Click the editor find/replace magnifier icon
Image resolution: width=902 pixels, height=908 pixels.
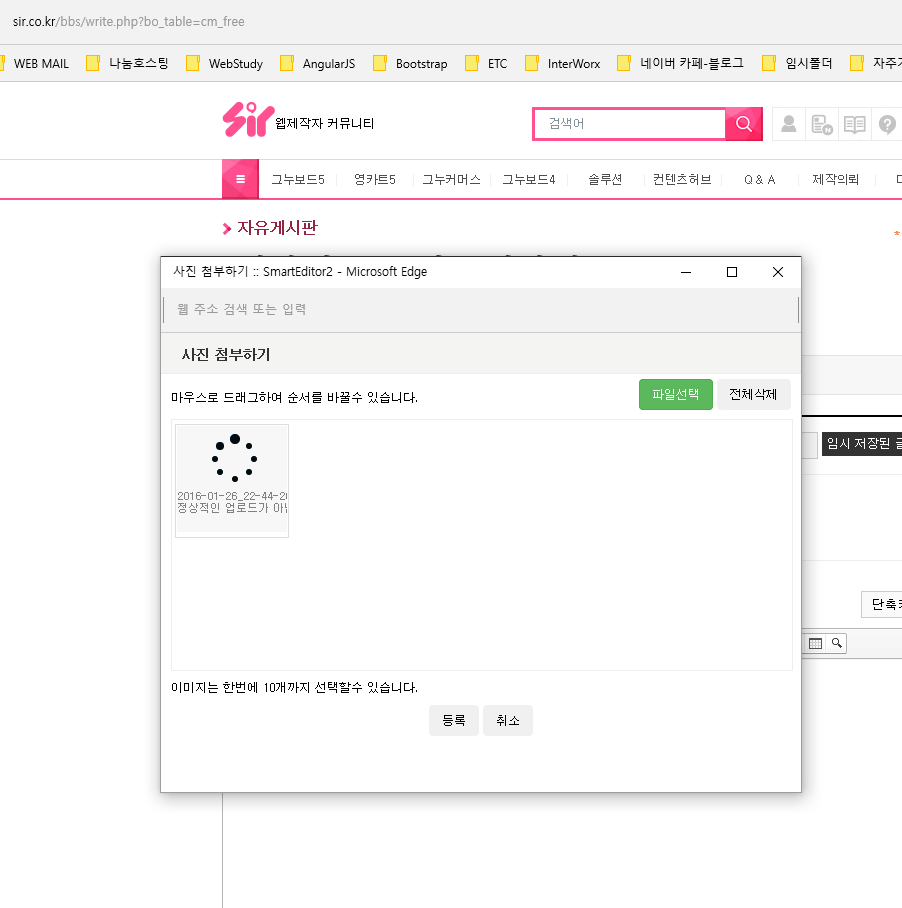pyautogui.click(x=836, y=643)
